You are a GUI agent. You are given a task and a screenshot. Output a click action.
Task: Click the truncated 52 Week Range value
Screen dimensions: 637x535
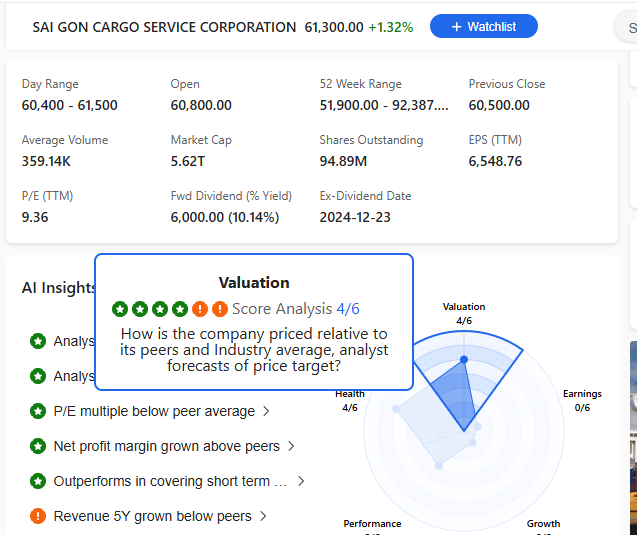point(384,105)
